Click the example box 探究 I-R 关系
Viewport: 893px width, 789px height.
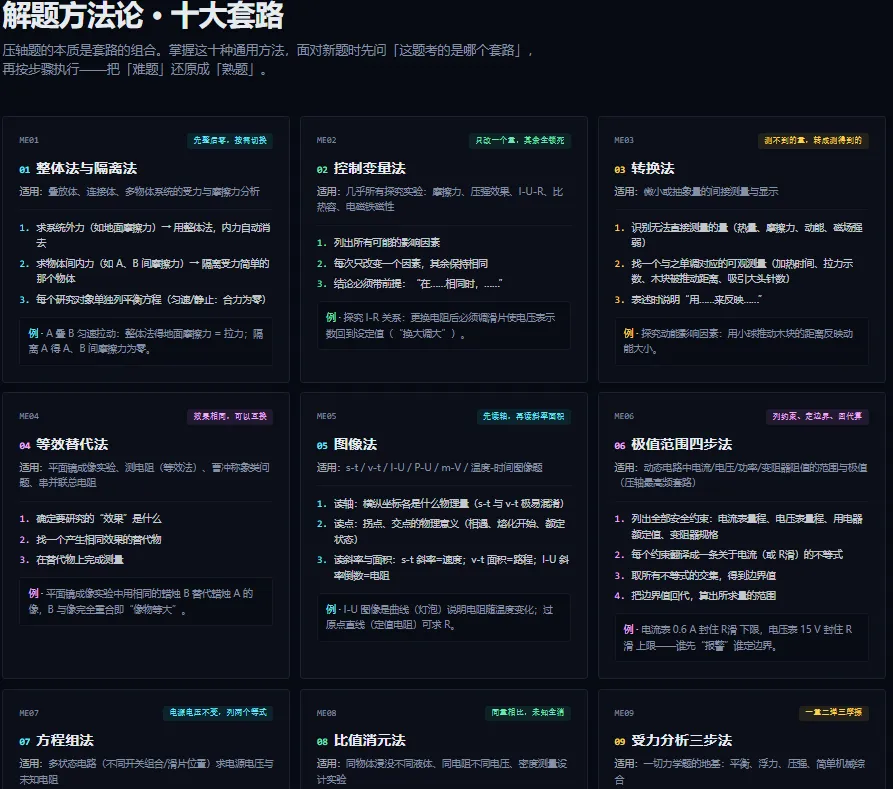tap(444, 325)
